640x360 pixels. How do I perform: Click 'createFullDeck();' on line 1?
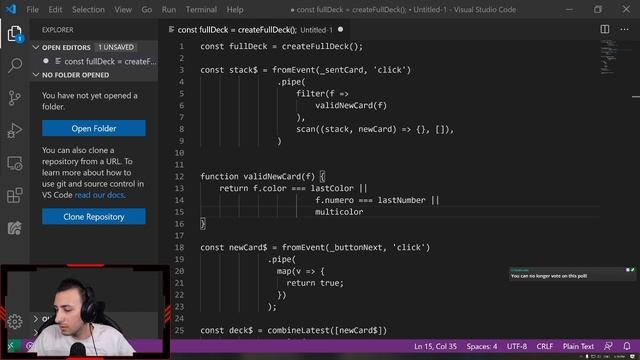(322, 46)
